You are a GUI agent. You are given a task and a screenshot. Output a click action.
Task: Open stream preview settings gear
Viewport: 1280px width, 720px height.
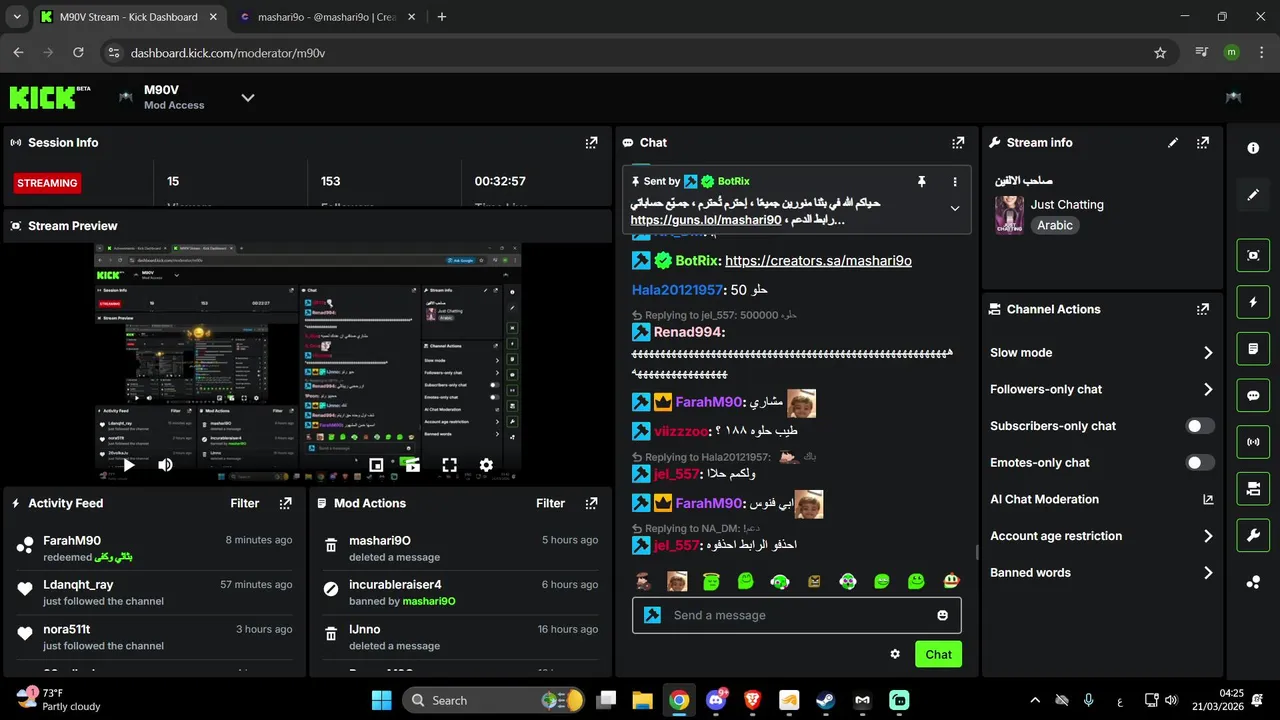[486, 465]
